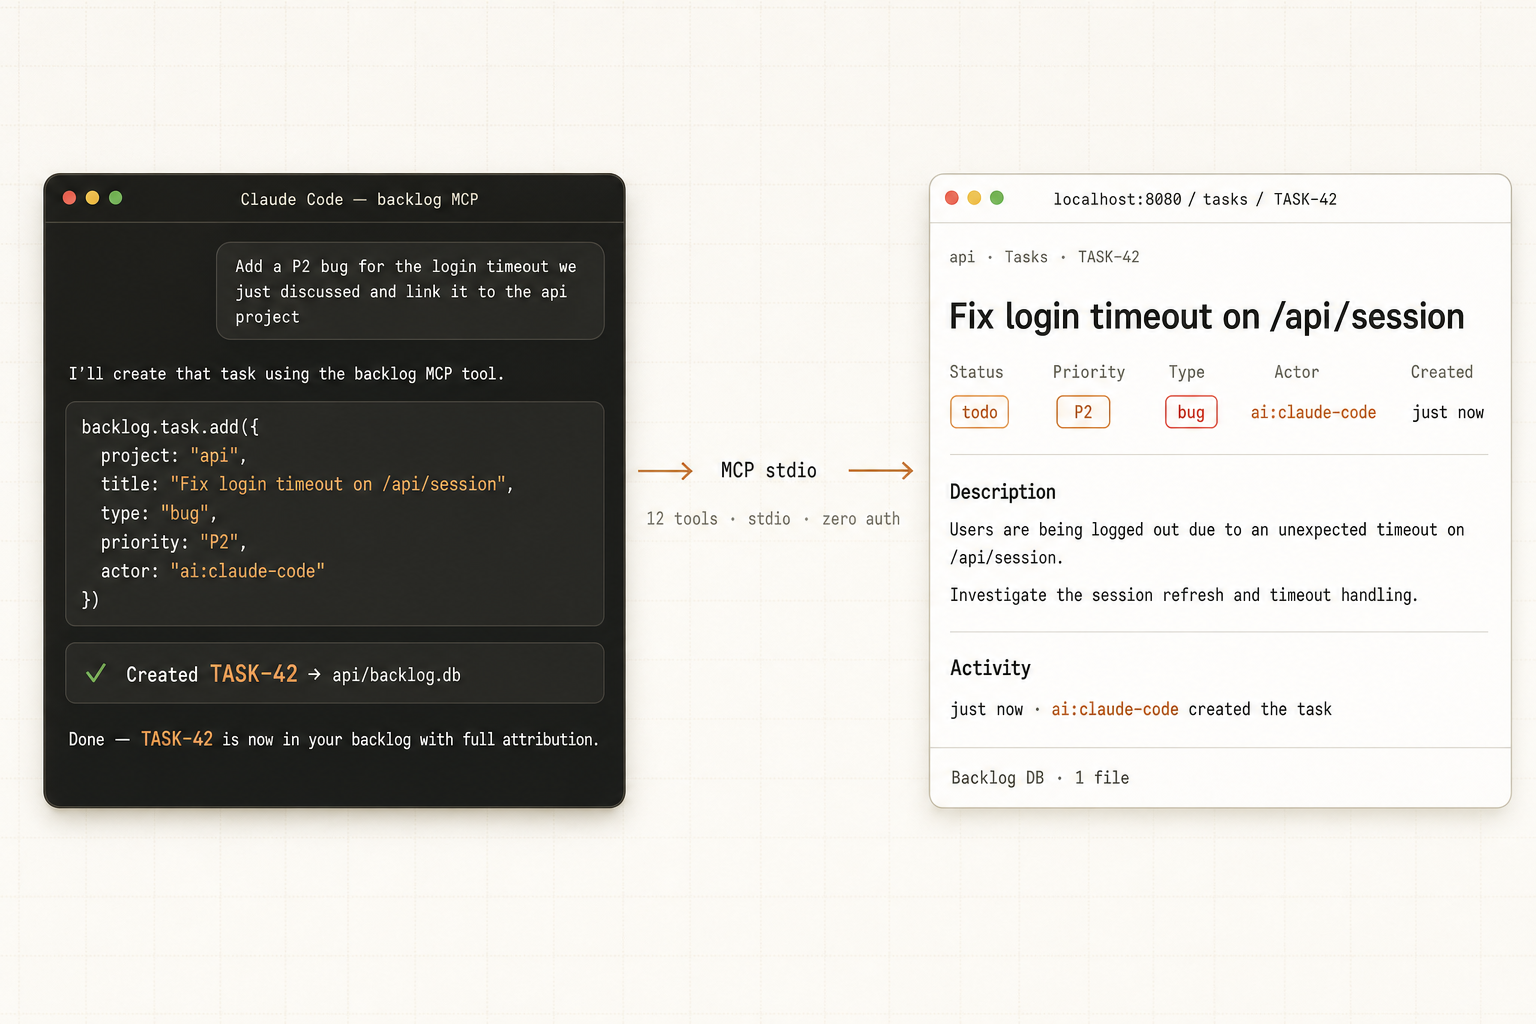Click the '12 tools · stdio · zero auth' caption
Viewport: 1536px width, 1024px height.
point(773,519)
